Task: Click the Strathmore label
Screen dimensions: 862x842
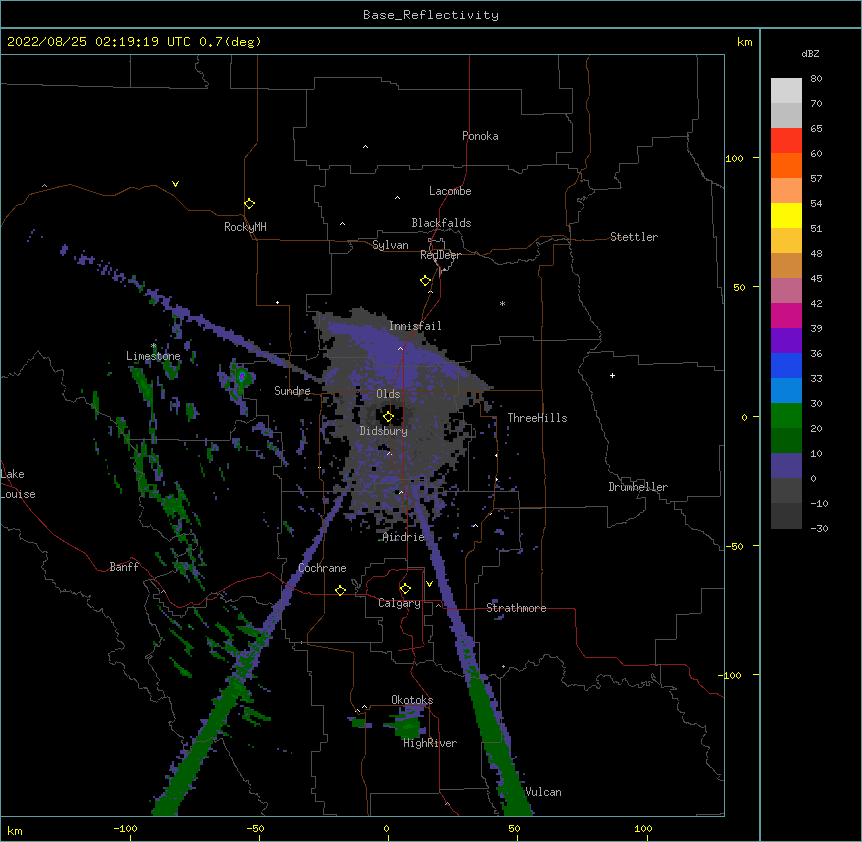Action: coord(516,608)
